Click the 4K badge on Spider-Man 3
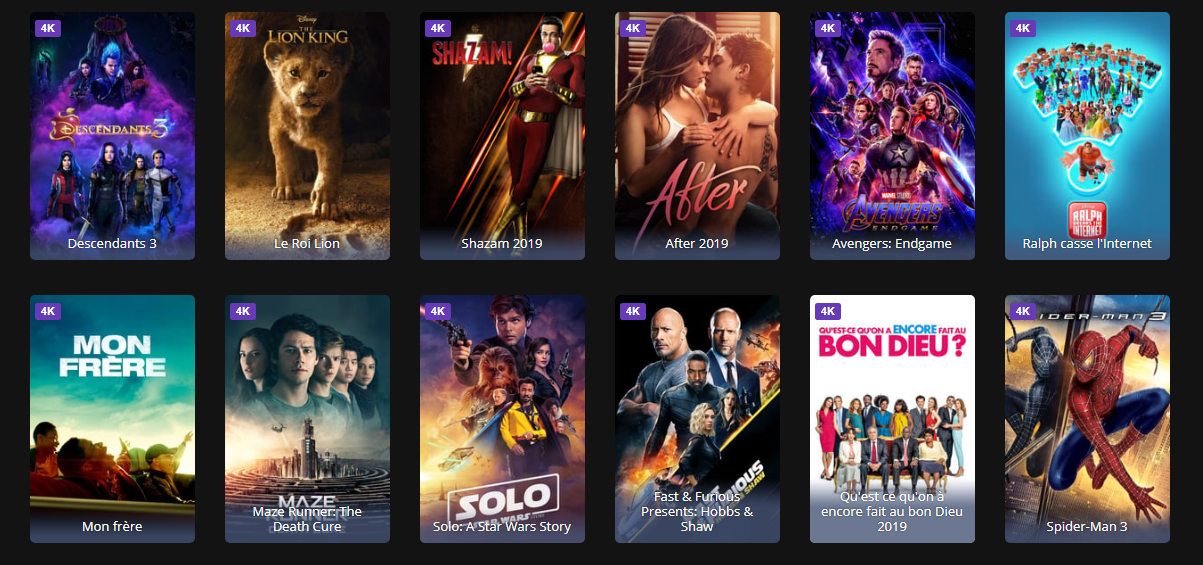 pyautogui.click(x=1023, y=311)
